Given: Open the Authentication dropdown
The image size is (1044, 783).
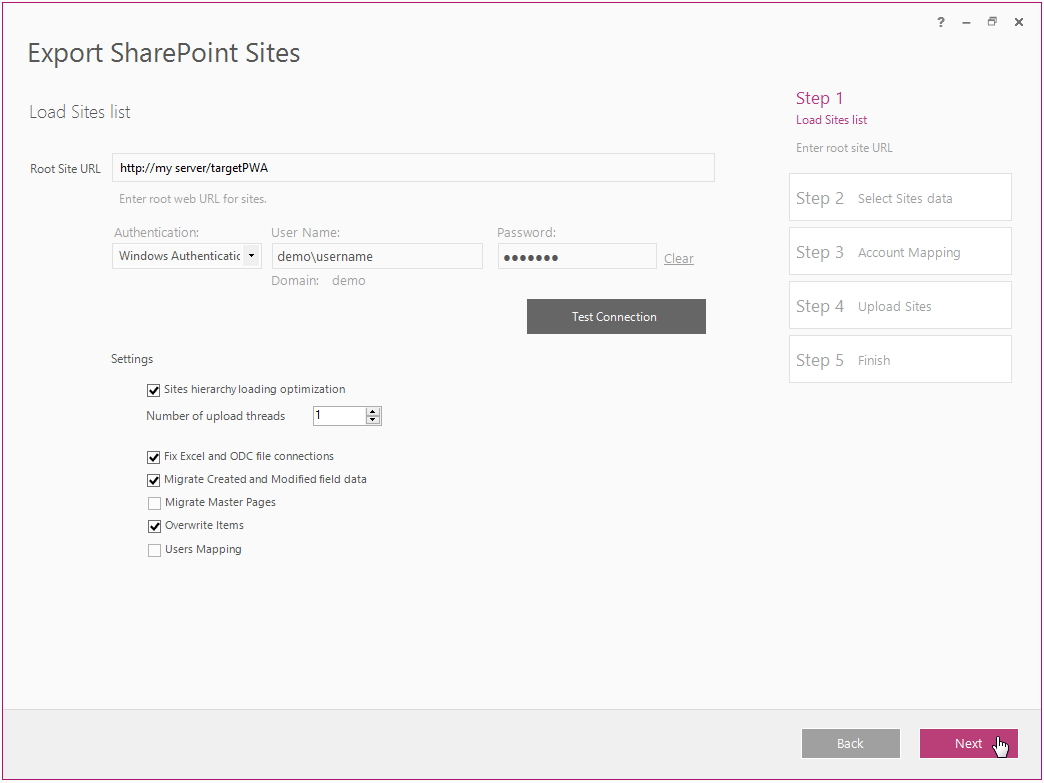Looking at the screenshot, I should click(252, 256).
